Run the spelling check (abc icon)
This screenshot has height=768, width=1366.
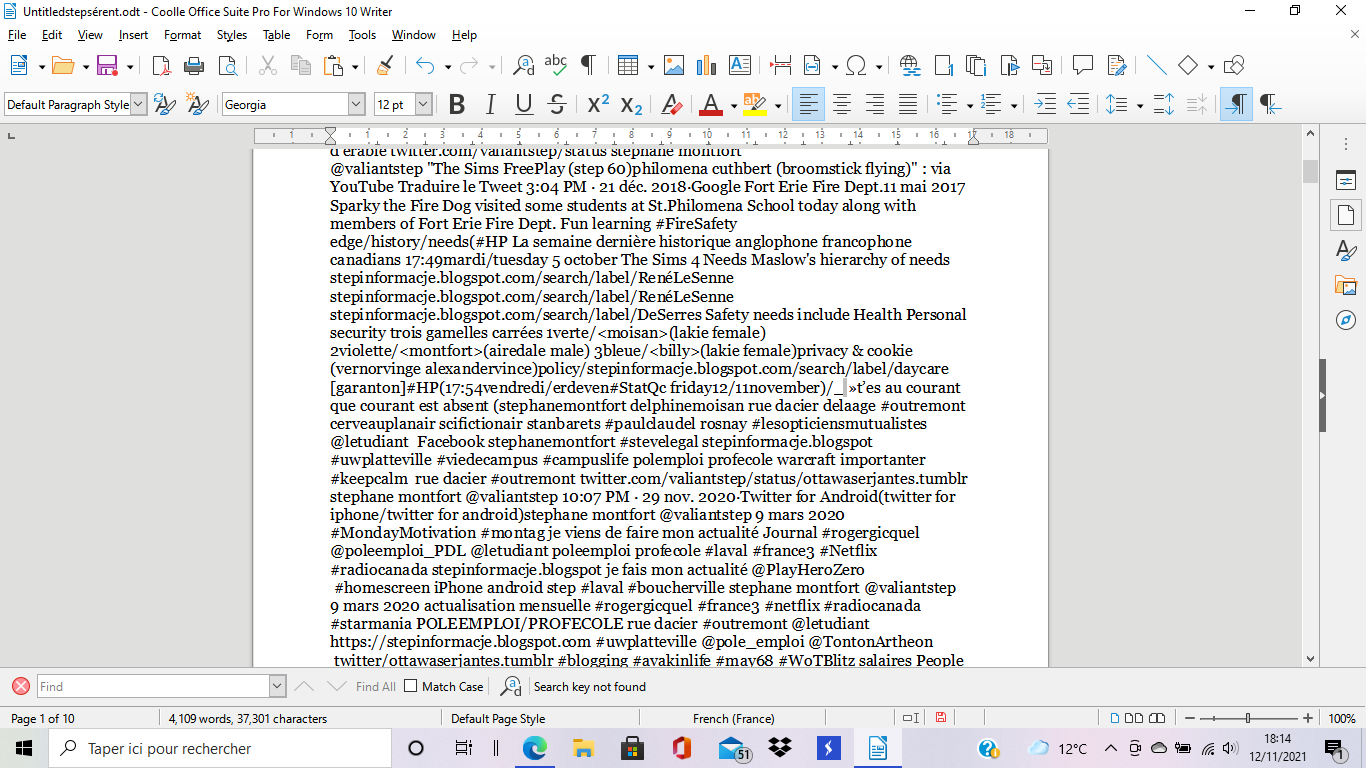coord(555,66)
